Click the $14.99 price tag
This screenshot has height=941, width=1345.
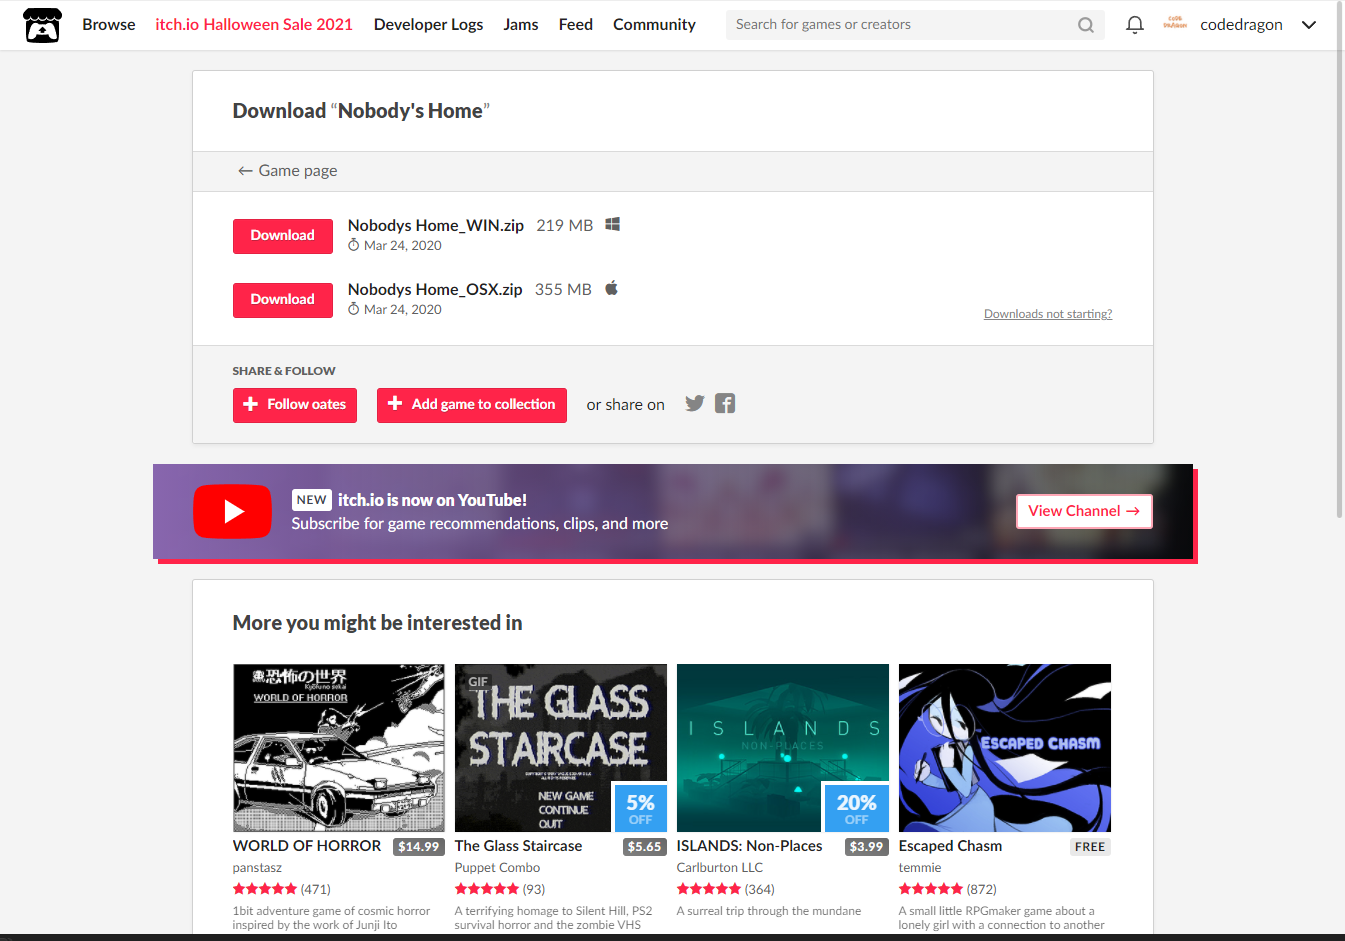pos(418,847)
